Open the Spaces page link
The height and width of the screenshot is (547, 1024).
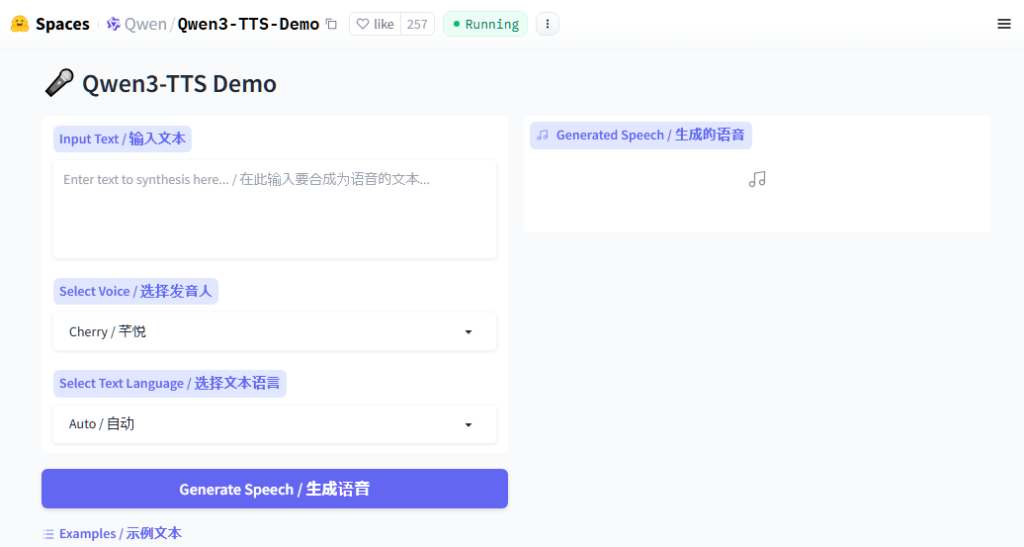point(62,24)
